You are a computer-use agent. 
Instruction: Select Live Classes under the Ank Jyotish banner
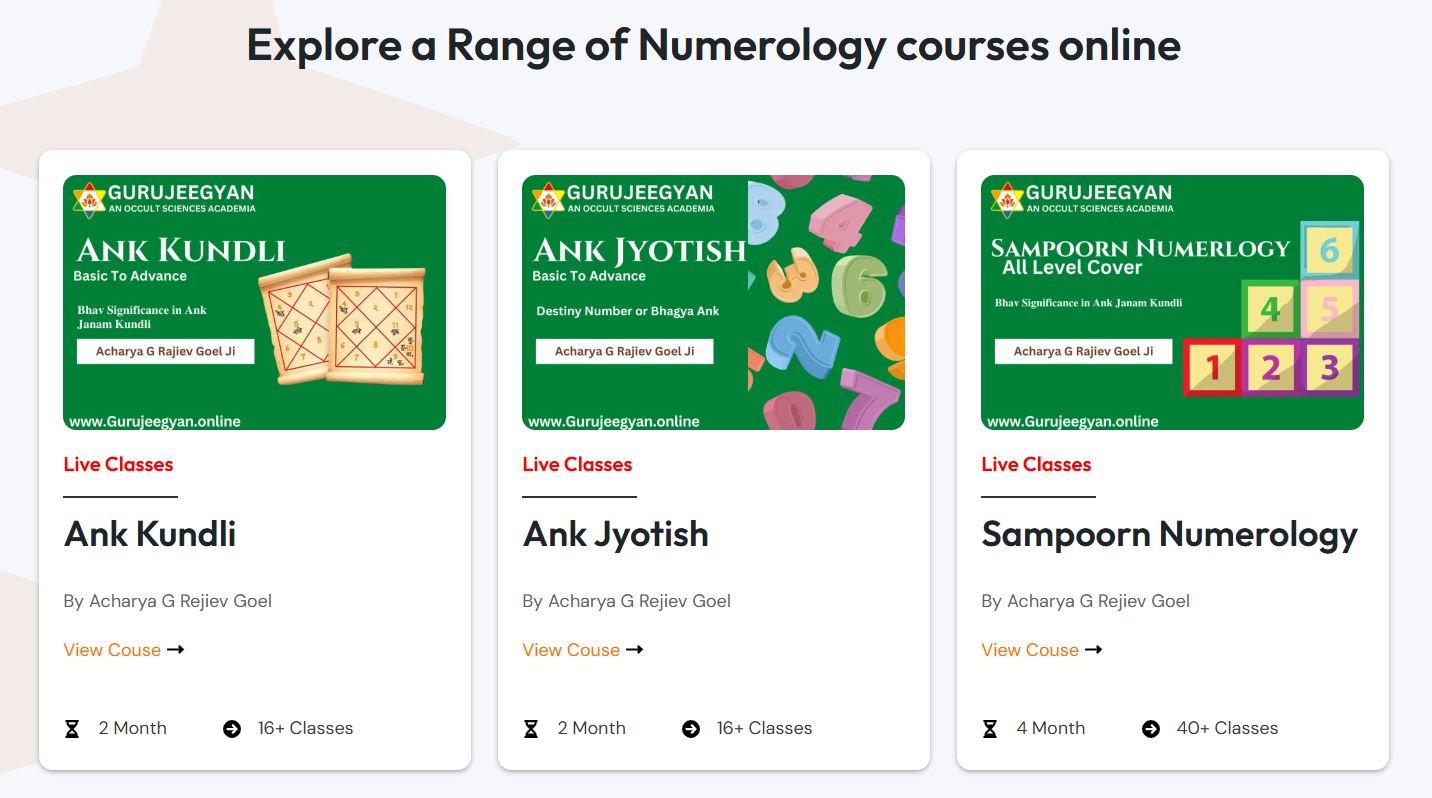[576, 464]
